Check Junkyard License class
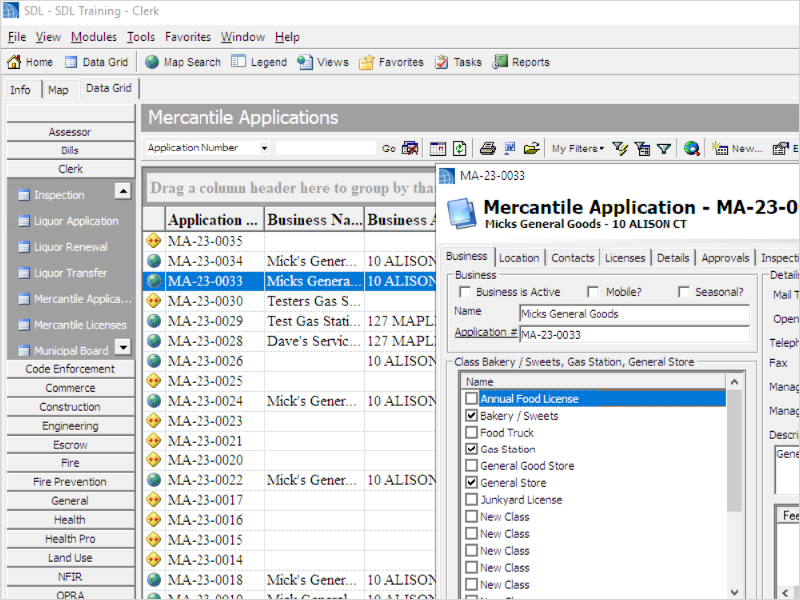The width and height of the screenshot is (800, 600). [471, 499]
